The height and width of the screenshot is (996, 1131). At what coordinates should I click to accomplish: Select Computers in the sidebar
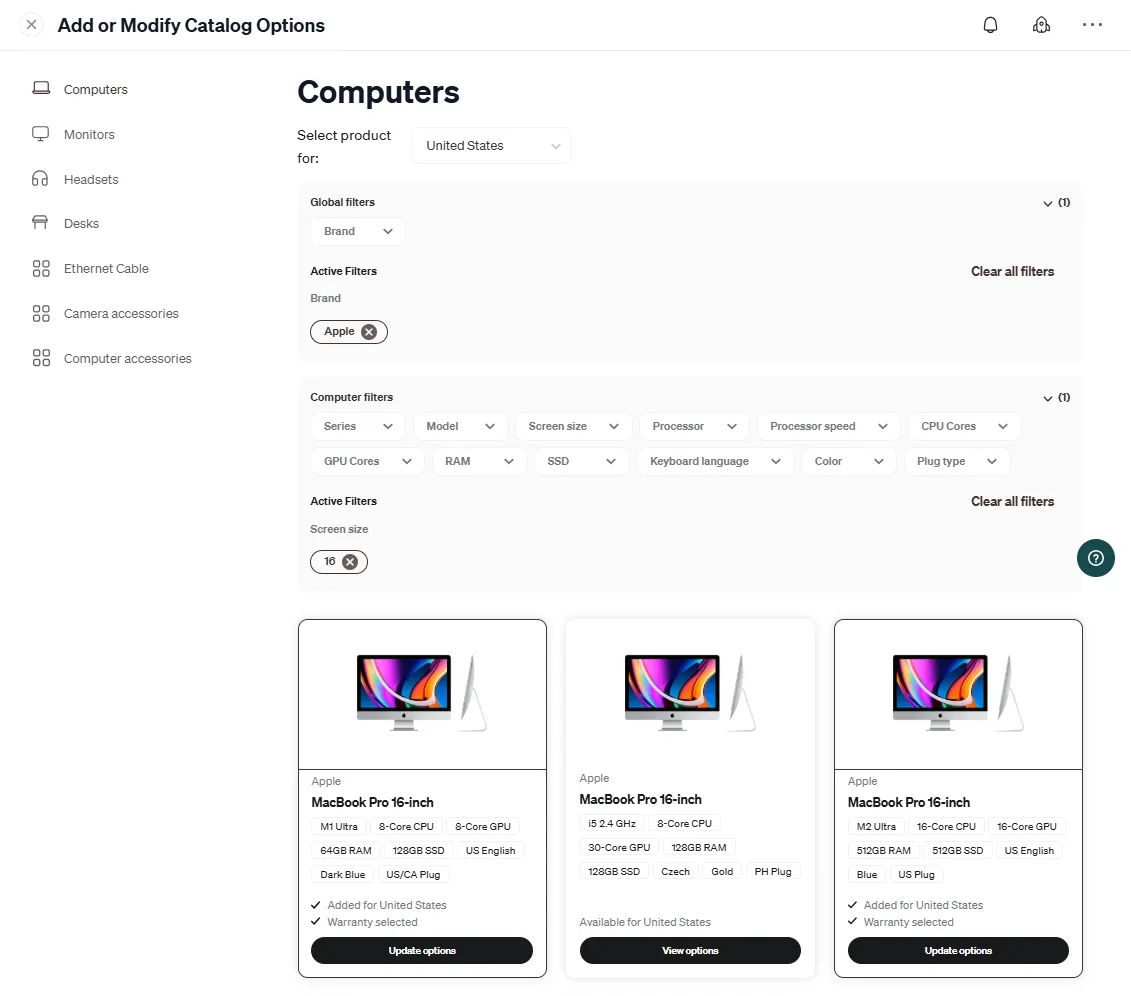(x=95, y=89)
